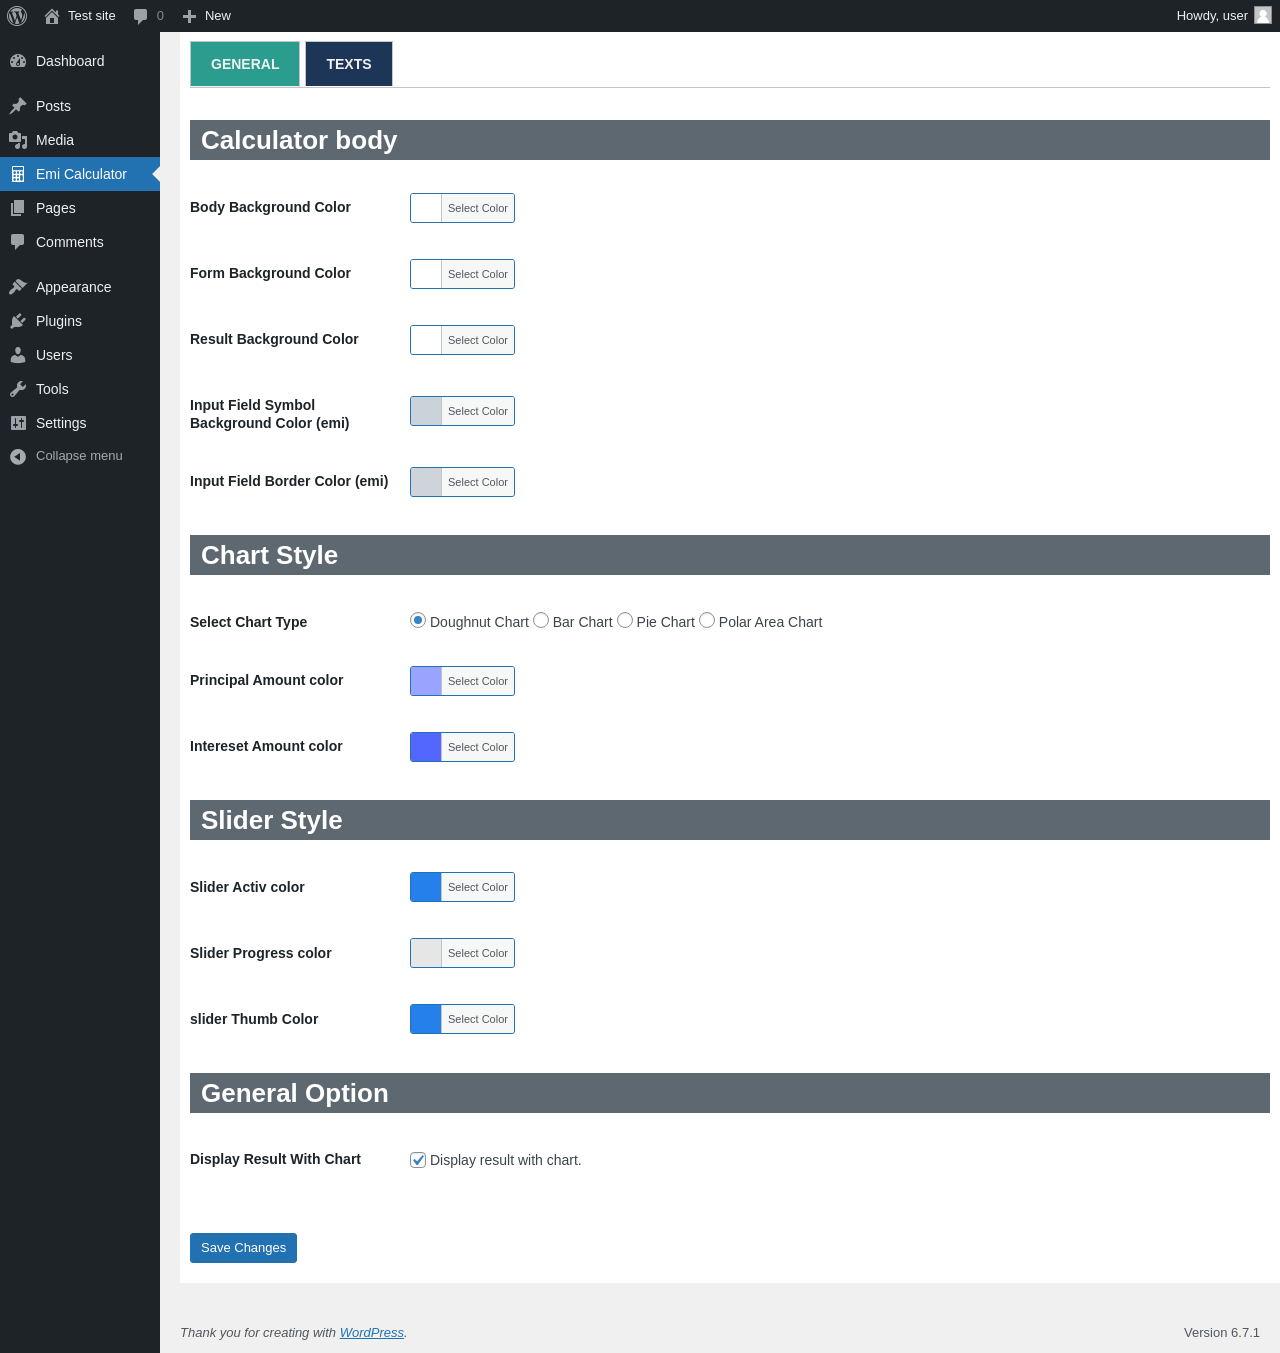Open Dashboard menu item
1280x1353 pixels.
[80, 61]
